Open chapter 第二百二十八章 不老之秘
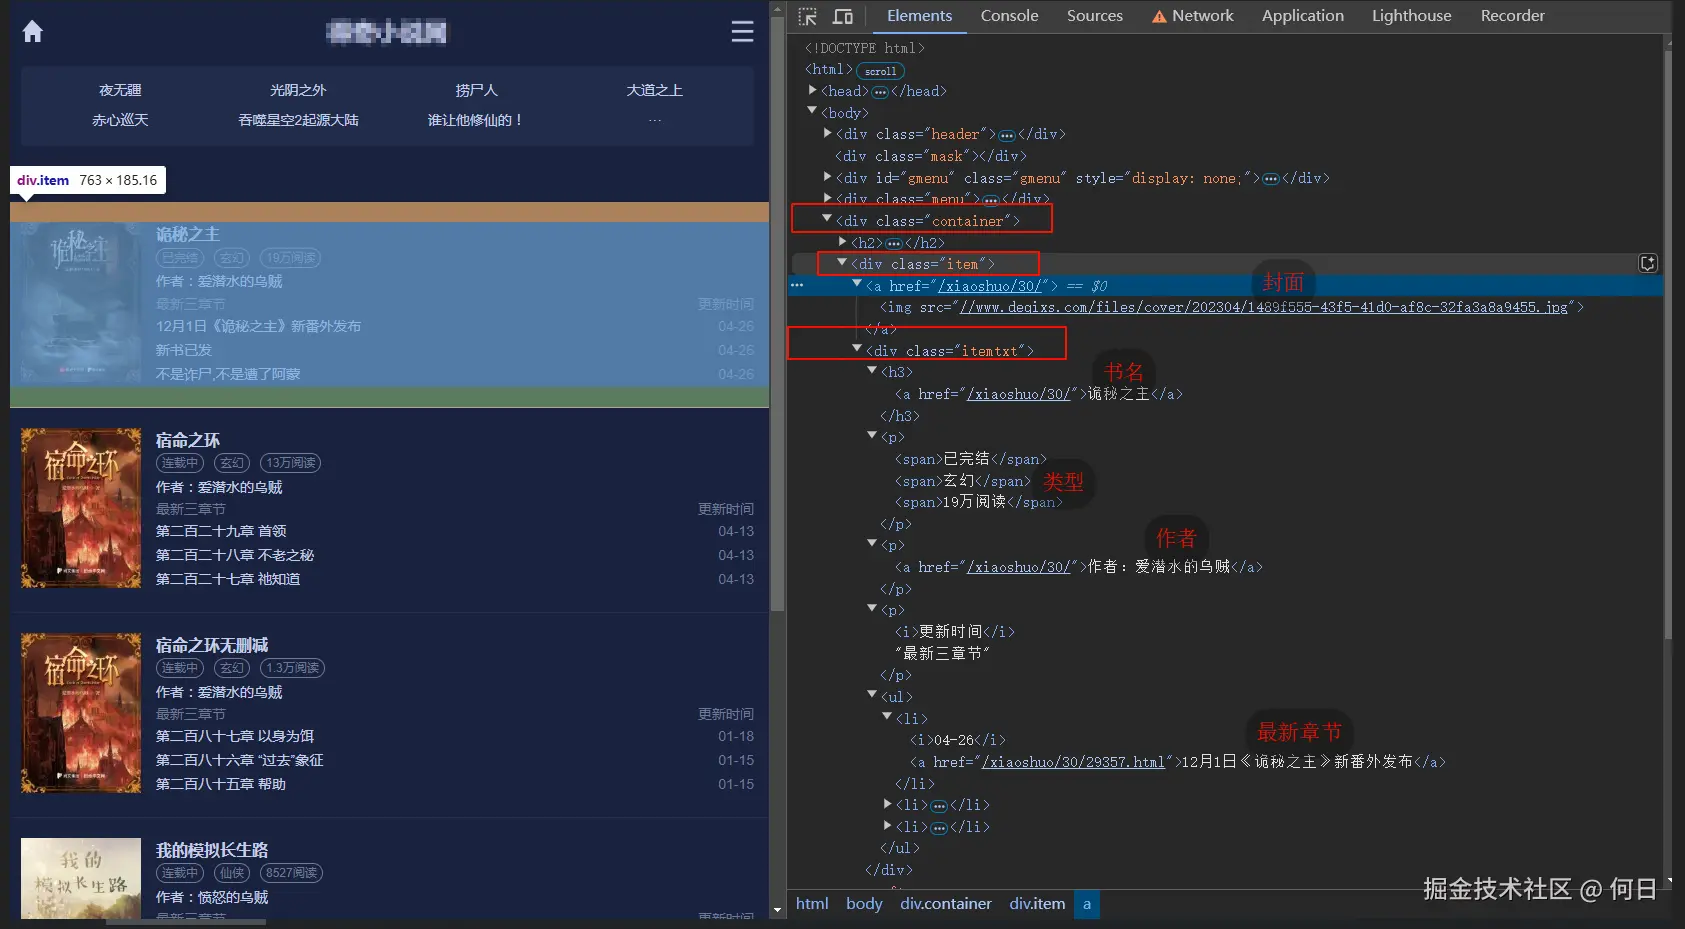 point(235,555)
